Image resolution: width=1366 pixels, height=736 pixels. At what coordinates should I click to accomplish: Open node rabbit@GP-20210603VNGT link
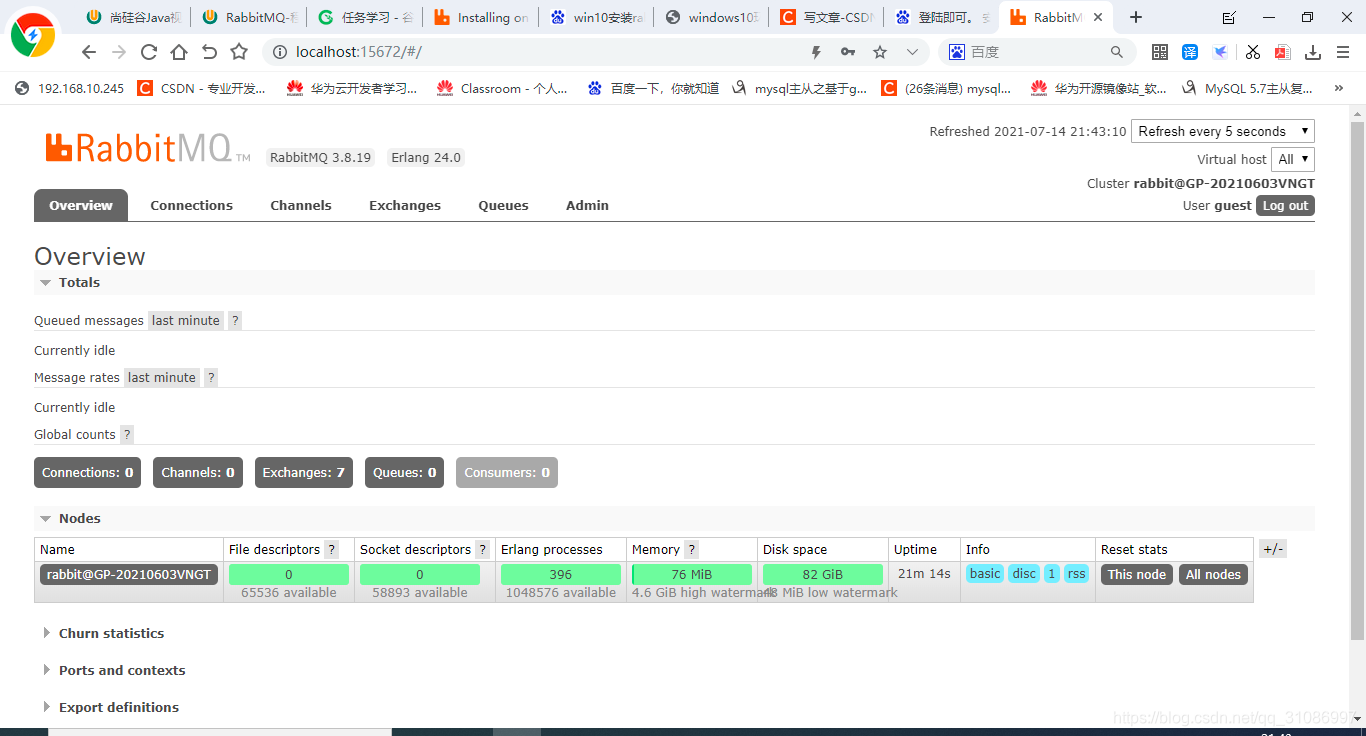pyautogui.click(x=129, y=575)
